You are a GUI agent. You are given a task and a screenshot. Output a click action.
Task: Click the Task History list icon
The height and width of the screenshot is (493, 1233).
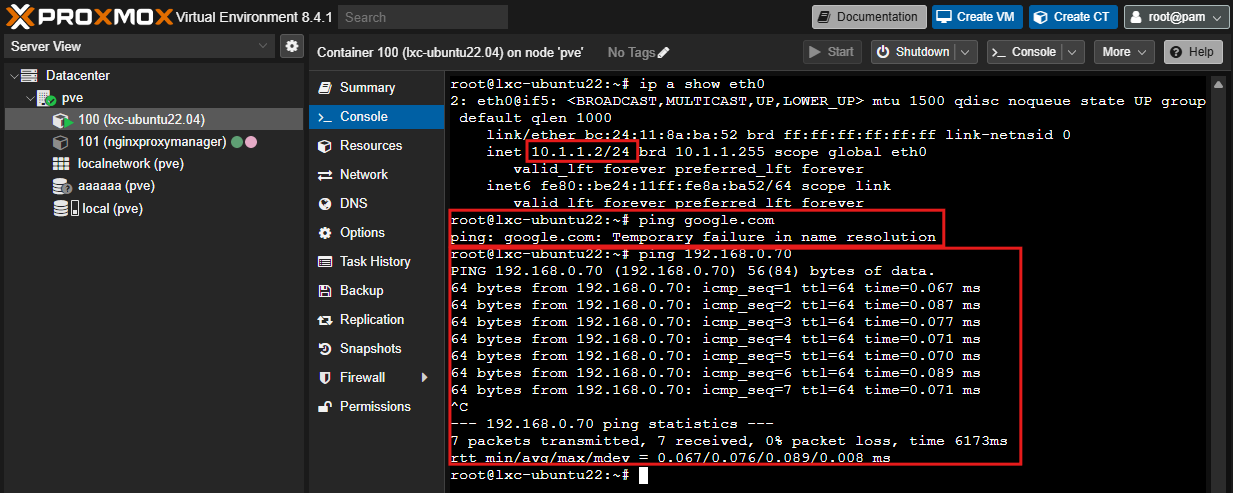pyautogui.click(x=324, y=262)
